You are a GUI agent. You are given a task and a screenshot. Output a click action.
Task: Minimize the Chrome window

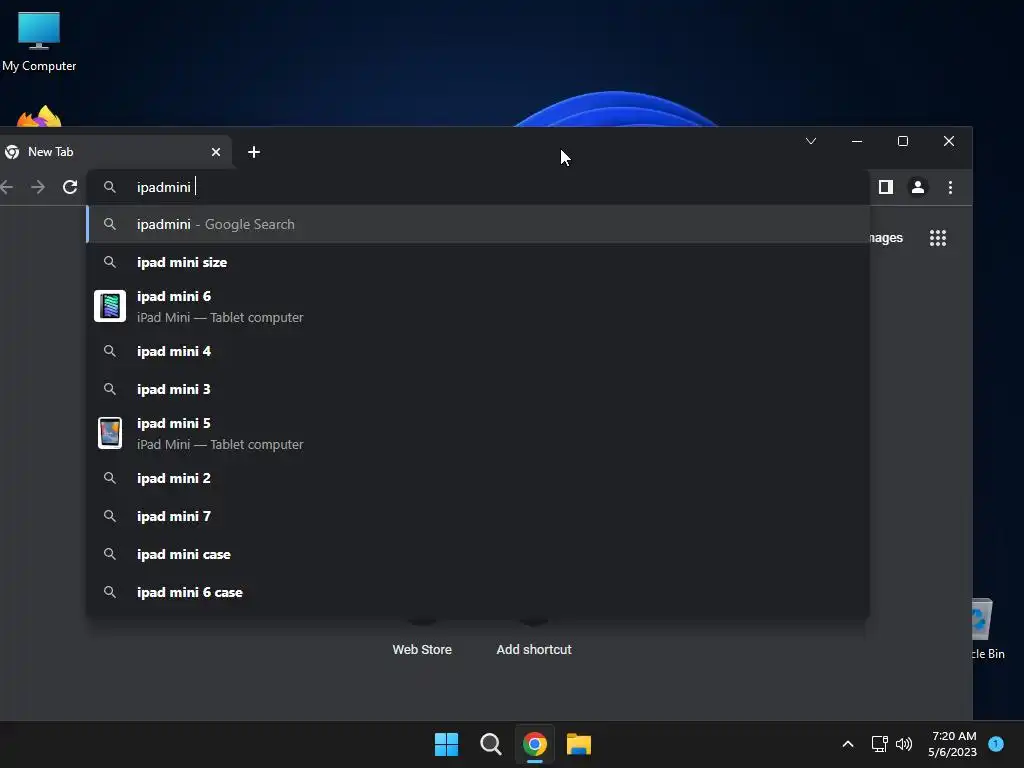(x=857, y=141)
